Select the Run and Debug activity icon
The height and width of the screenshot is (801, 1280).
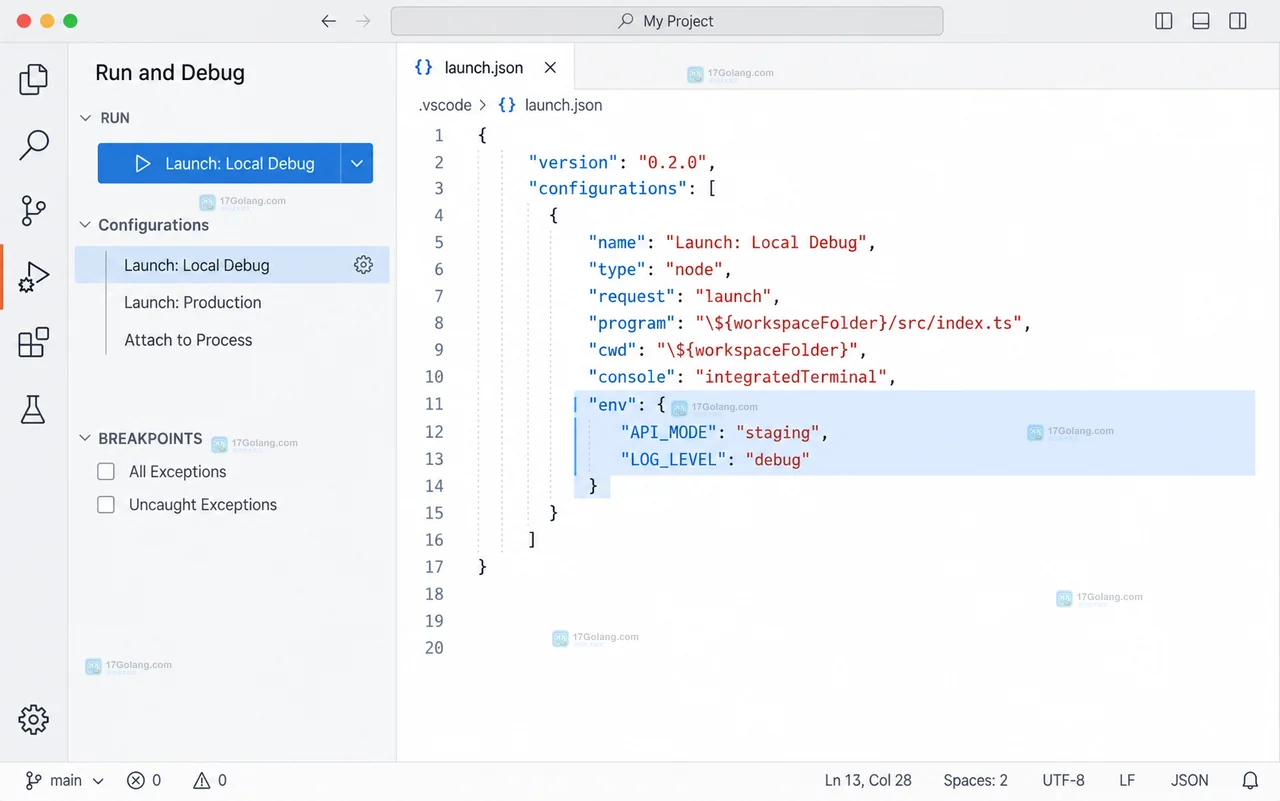(34, 277)
